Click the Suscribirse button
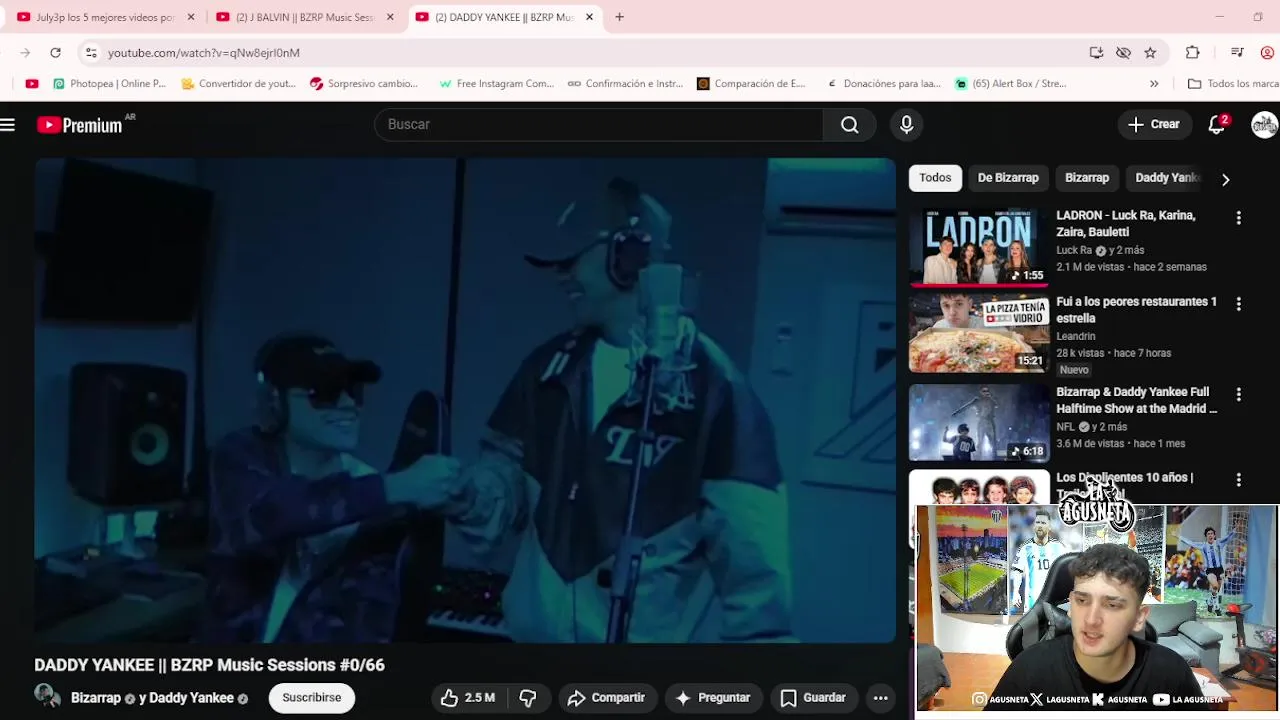The image size is (1280, 720). [311, 698]
